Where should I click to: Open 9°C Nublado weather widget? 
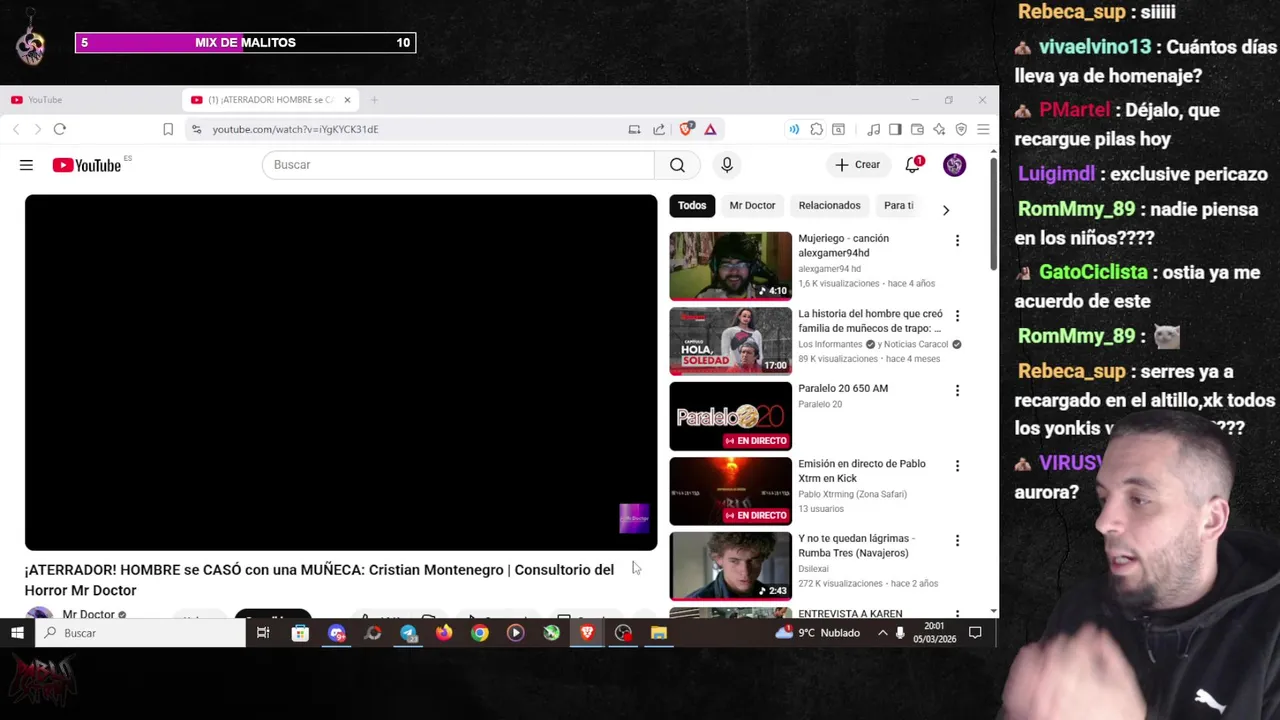click(818, 633)
